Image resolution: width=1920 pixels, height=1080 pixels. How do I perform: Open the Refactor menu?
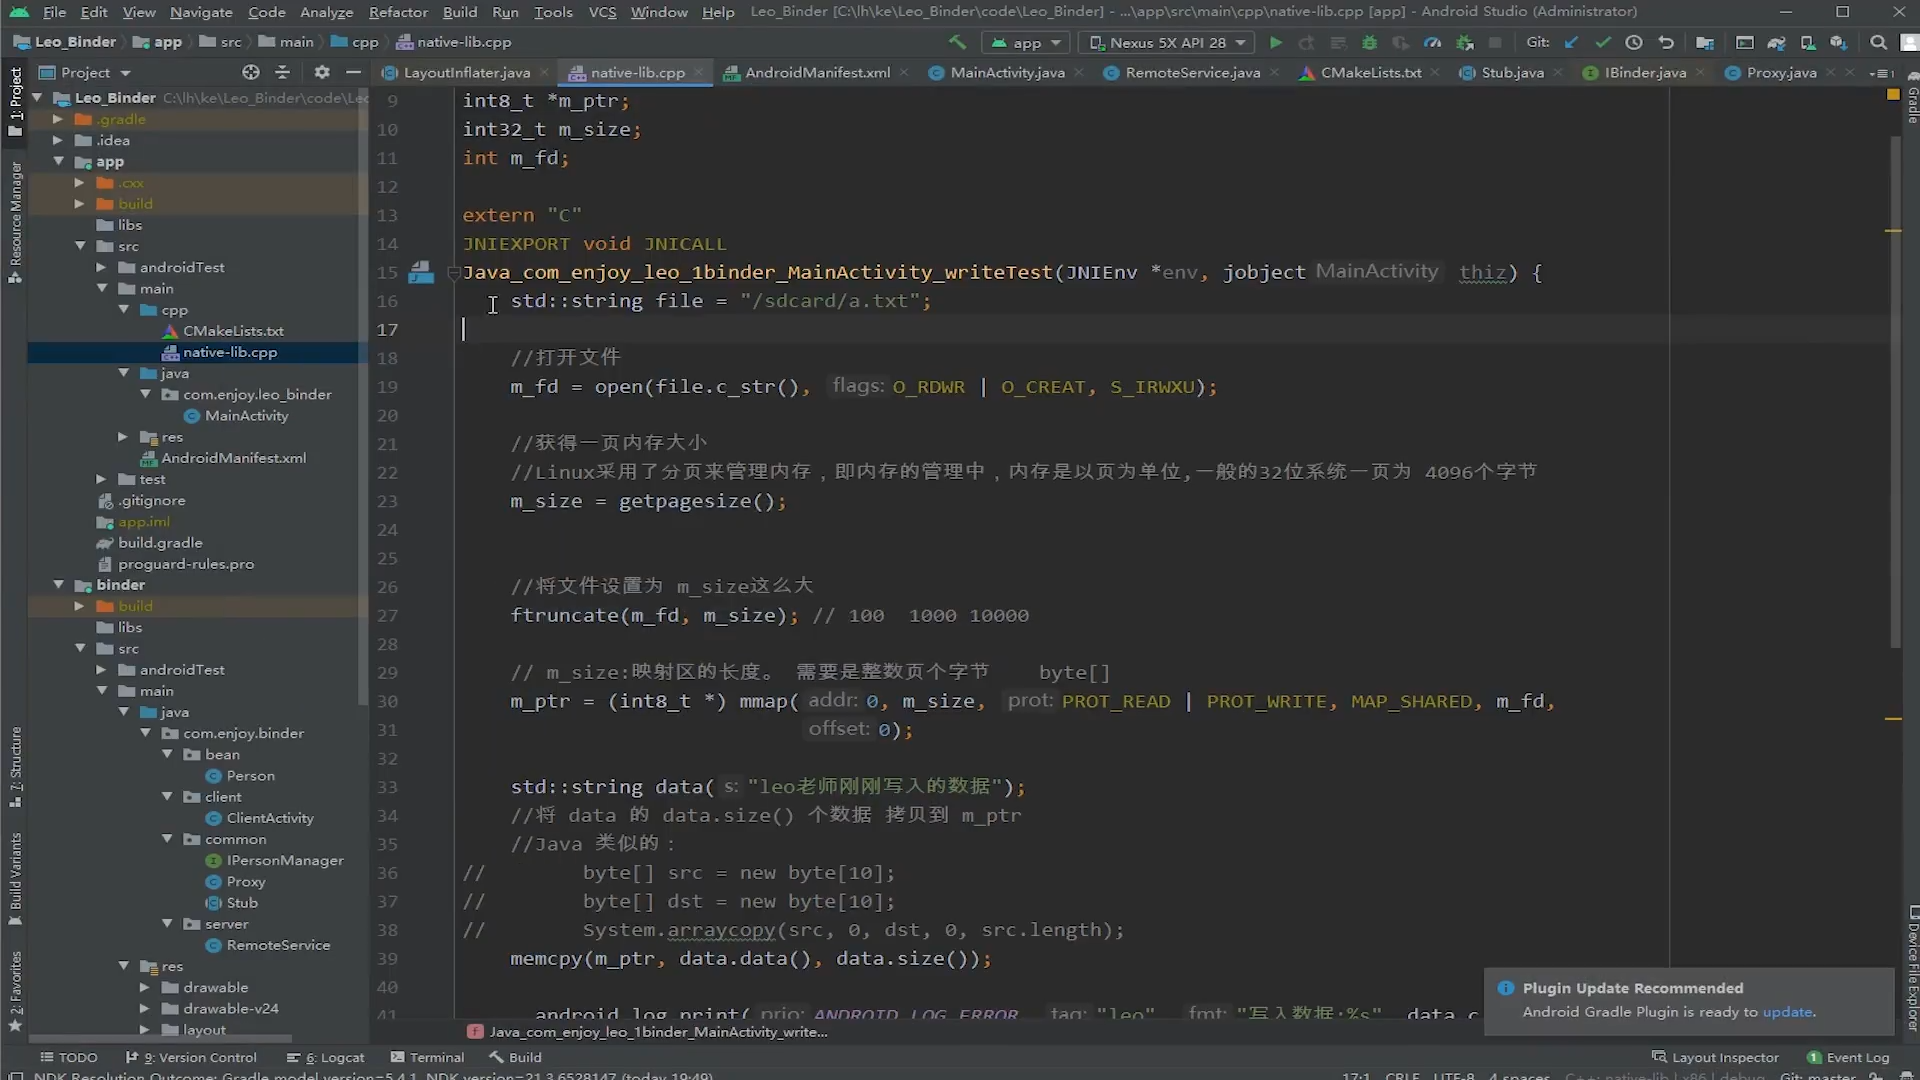click(398, 12)
